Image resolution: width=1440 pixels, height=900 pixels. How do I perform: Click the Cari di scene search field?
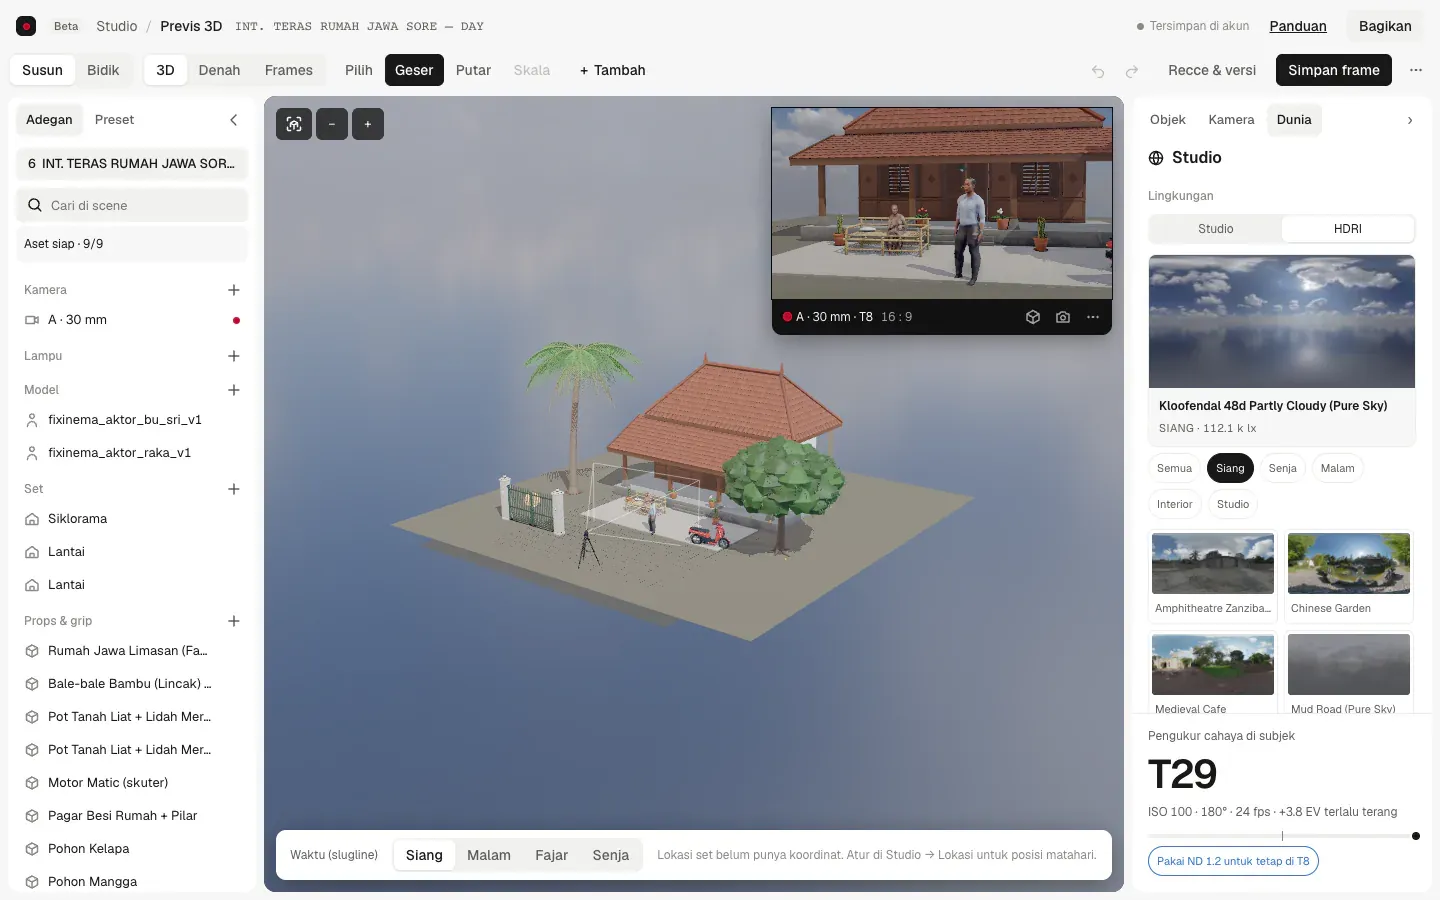[x=132, y=205]
